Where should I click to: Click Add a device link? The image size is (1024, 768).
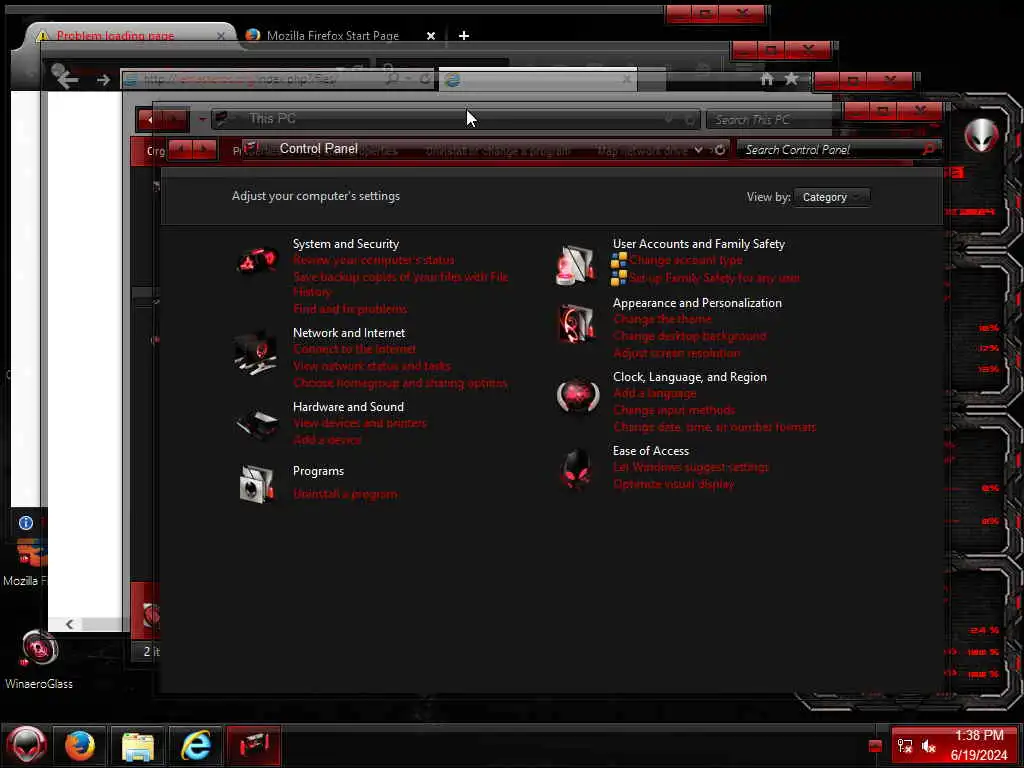click(x=327, y=440)
